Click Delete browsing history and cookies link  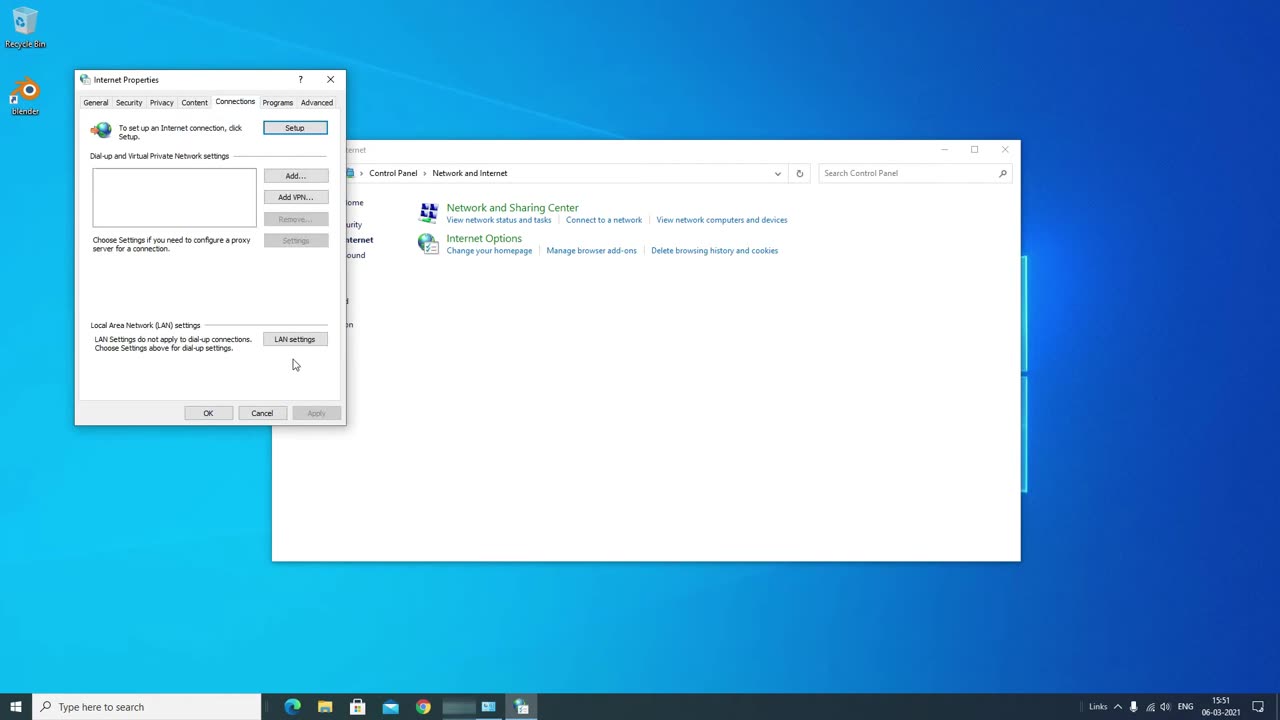click(715, 251)
